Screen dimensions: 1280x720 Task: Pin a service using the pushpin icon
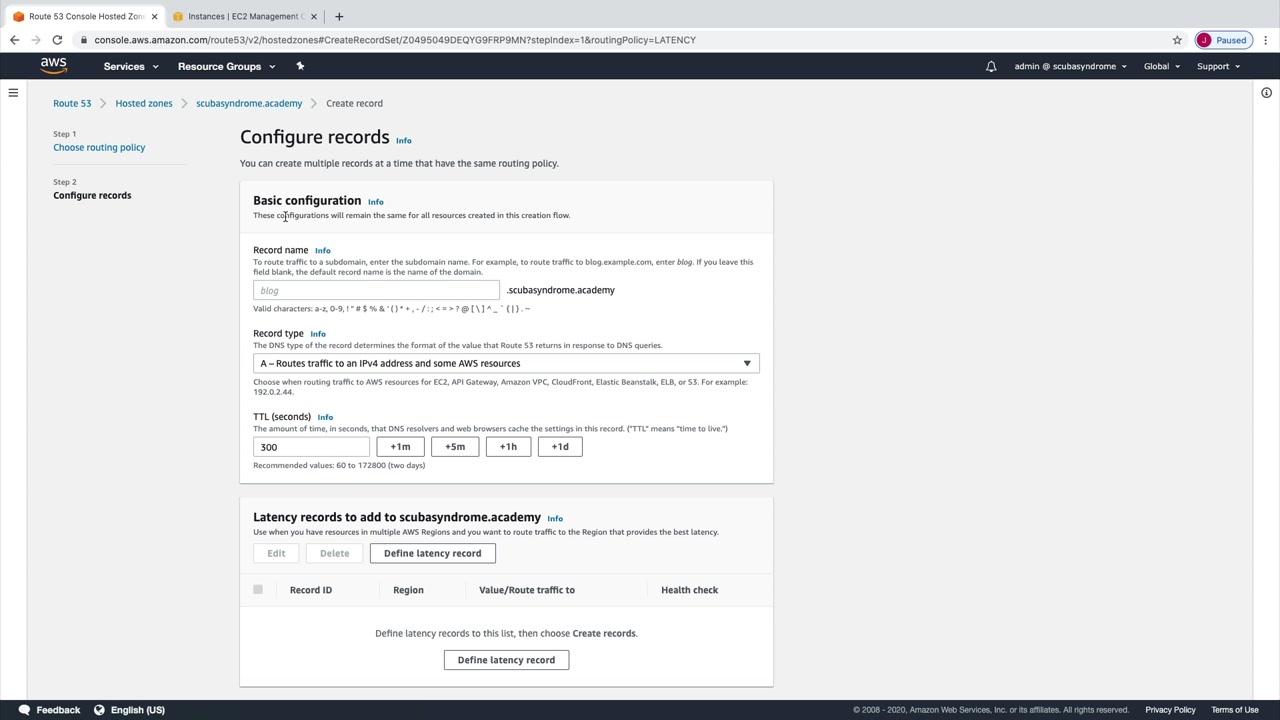(300, 66)
